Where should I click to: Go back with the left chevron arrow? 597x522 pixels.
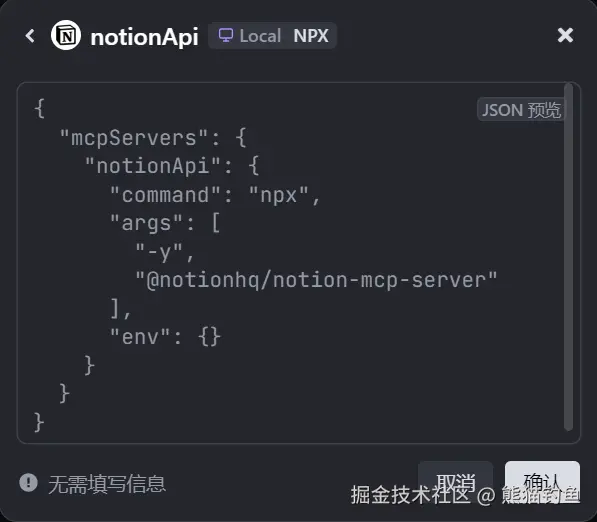[30, 36]
